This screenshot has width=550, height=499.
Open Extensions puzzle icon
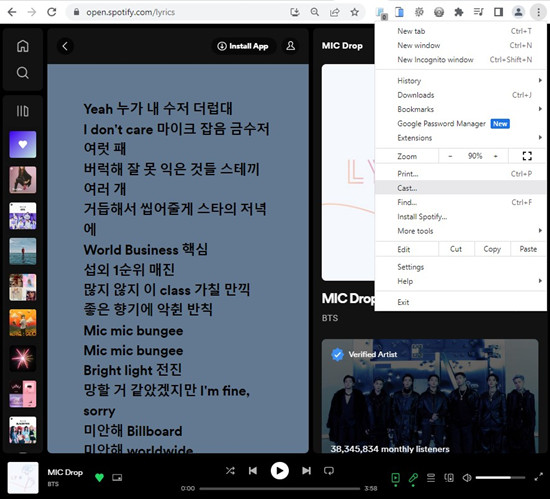[x=458, y=12]
